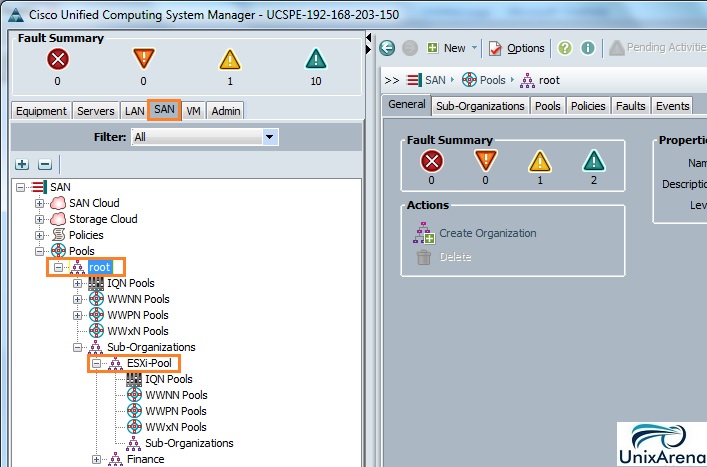Click the Expand All plus button
Image resolution: width=707 pixels, height=467 pixels.
point(22,164)
